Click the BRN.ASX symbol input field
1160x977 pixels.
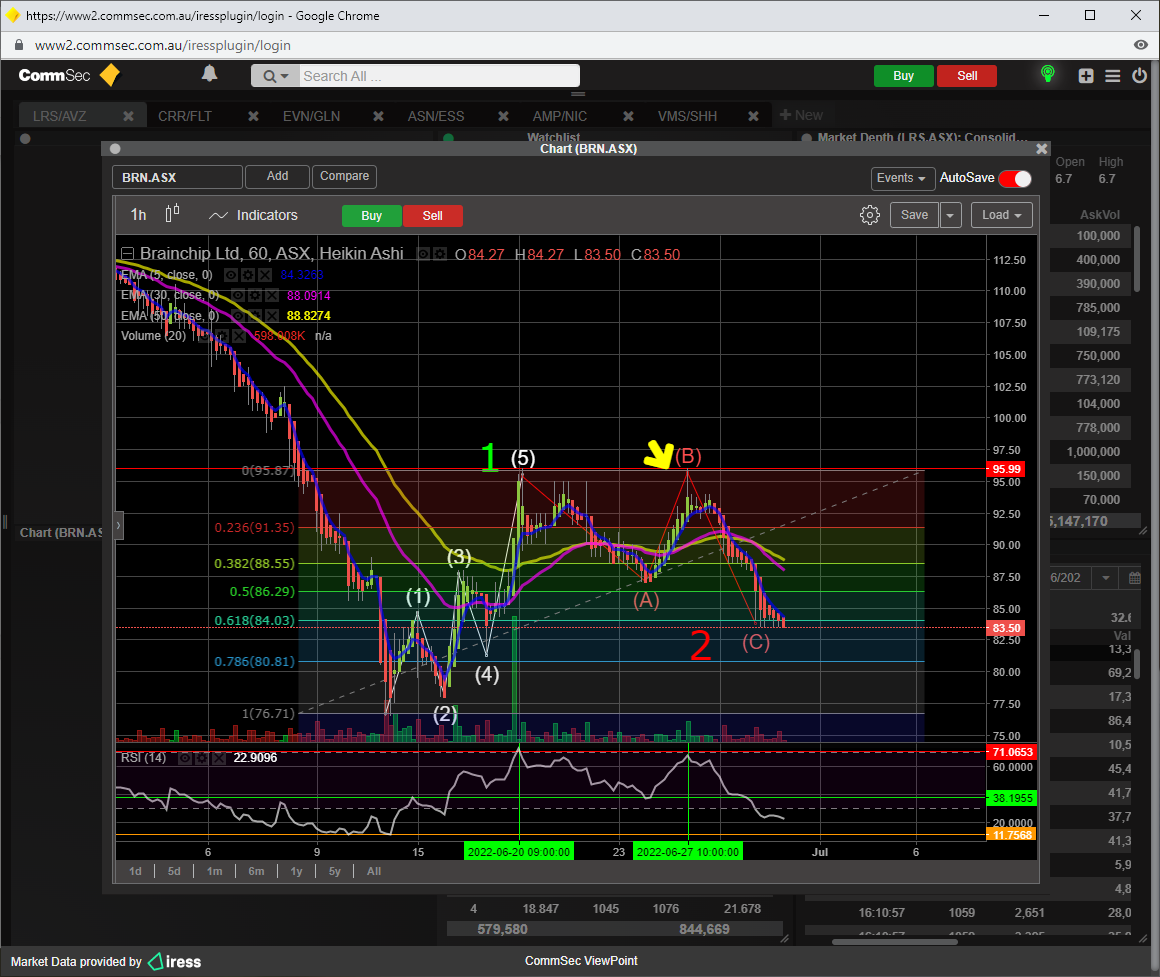tap(177, 177)
